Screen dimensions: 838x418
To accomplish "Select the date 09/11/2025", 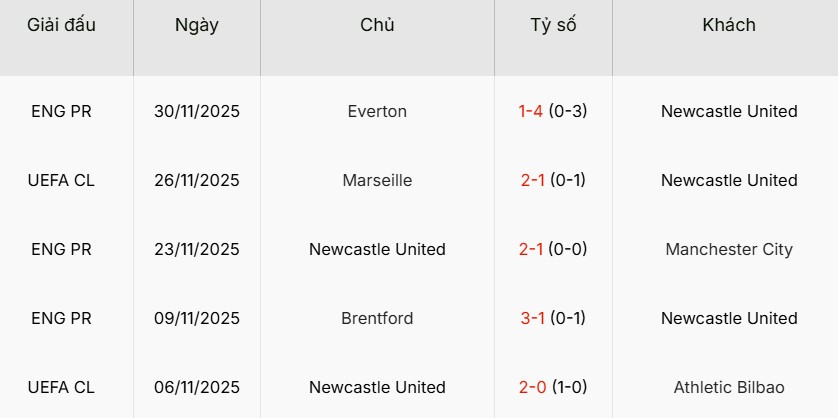I will (197, 318).
